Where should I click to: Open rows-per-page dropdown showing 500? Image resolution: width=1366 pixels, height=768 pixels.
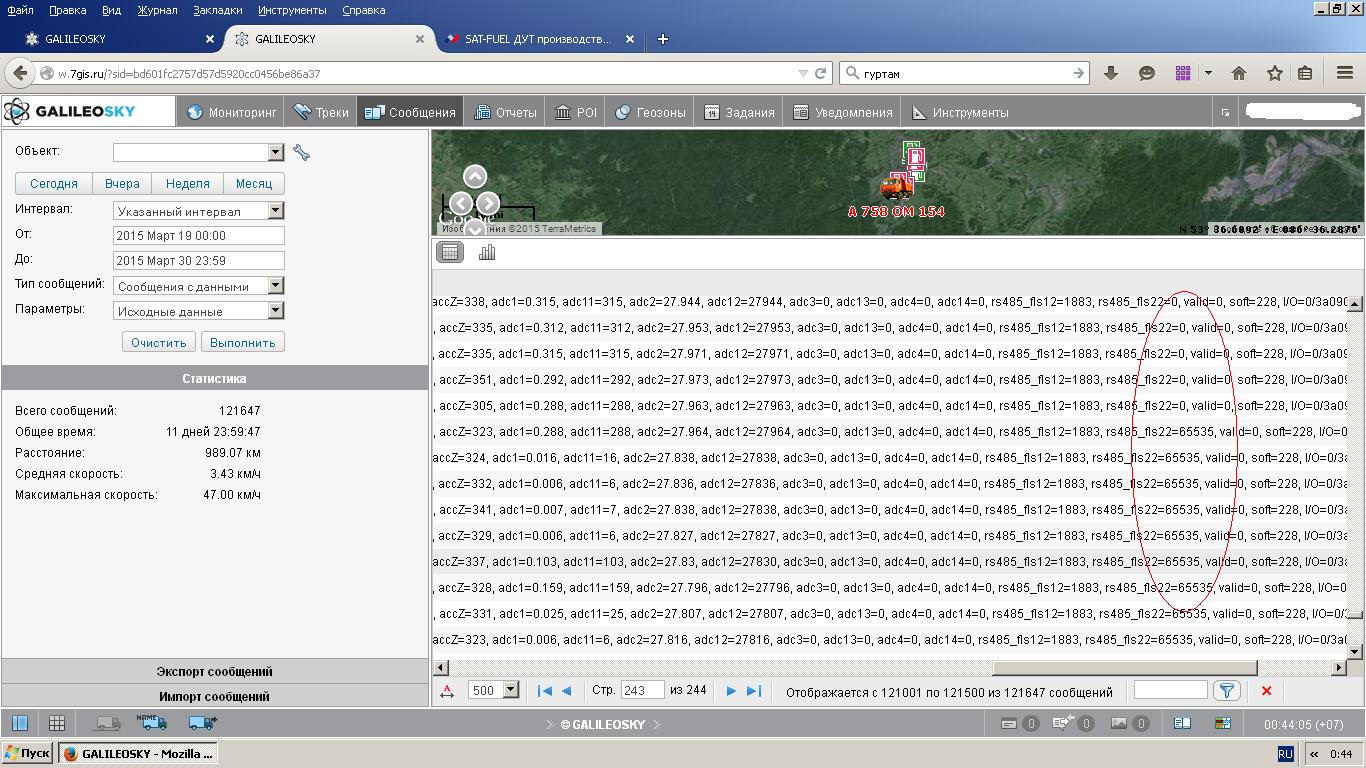(x=510, y=690)
